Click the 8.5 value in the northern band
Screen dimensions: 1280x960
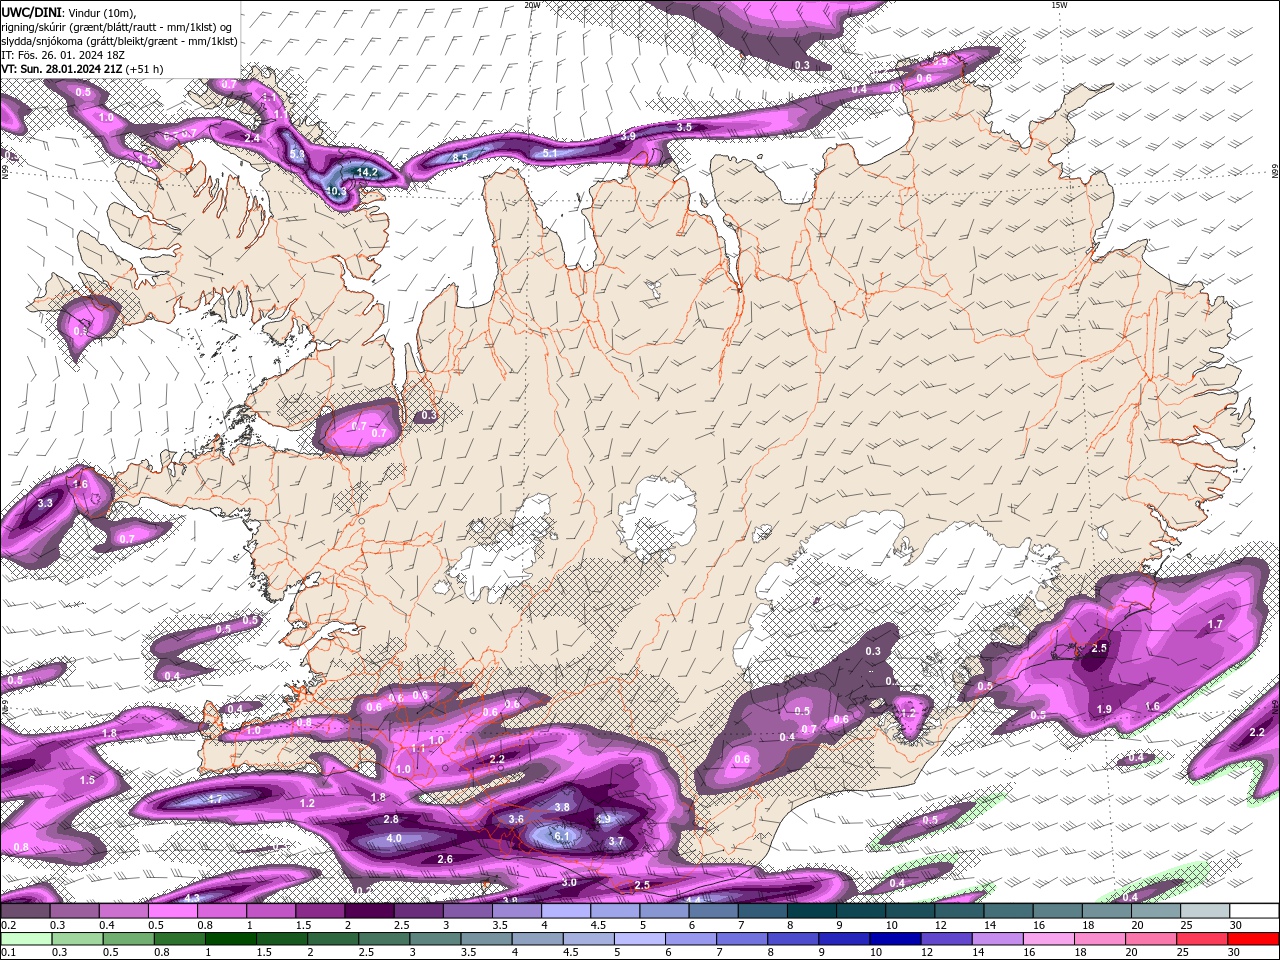click(460, 157)
